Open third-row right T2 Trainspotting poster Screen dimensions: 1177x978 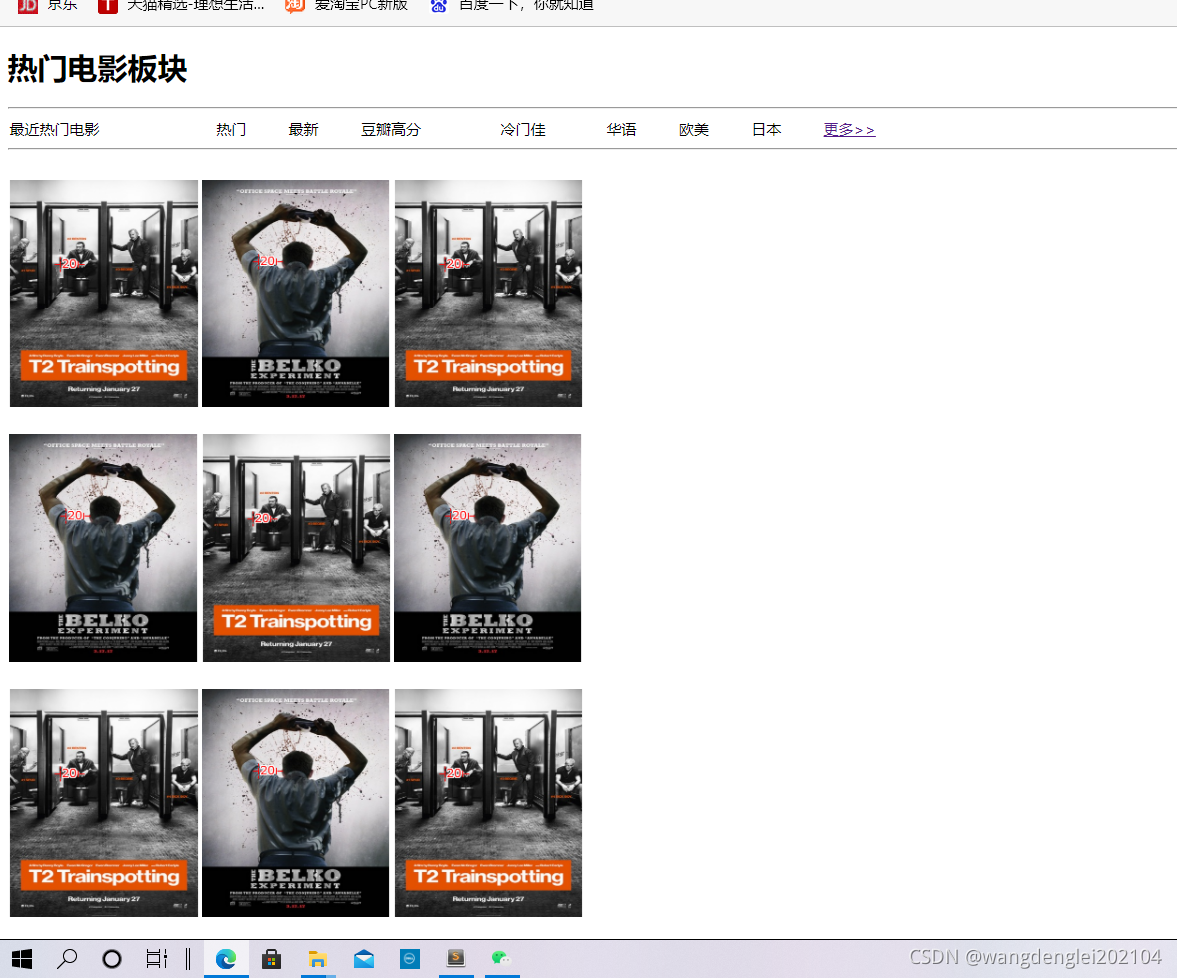click(x=488, y=803)
